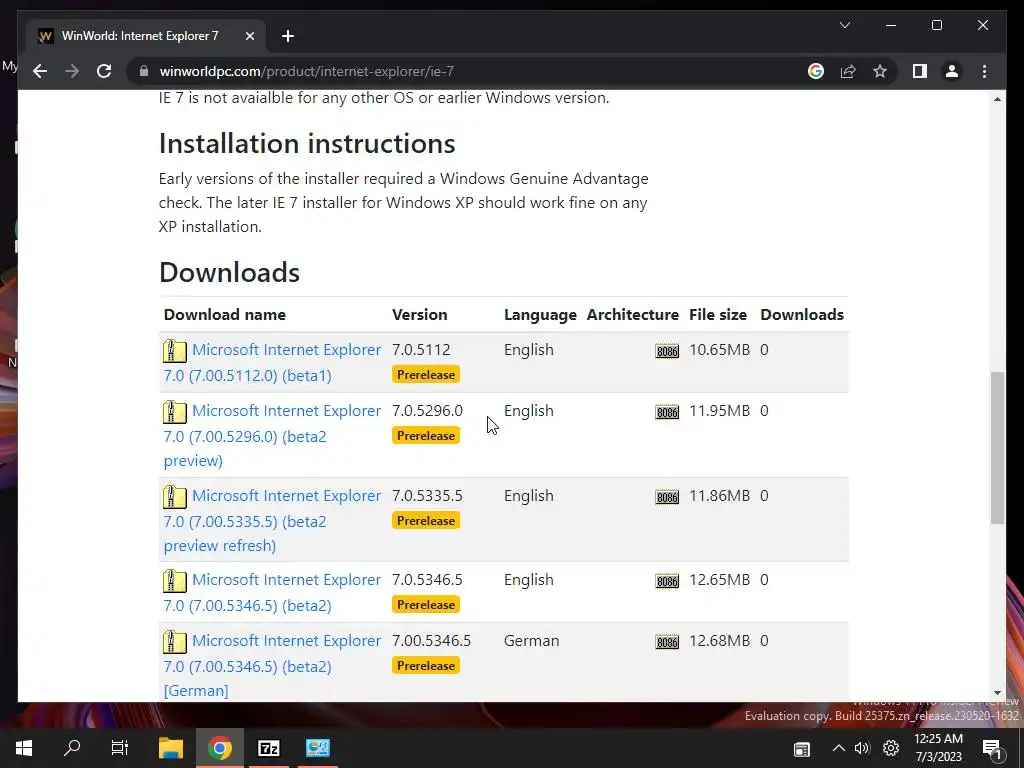Image resolution: width=1024 pixels, height=768 pixels.
Task: Open the taskbar app right of 7-Zip
Action: [x=317, y=748]
